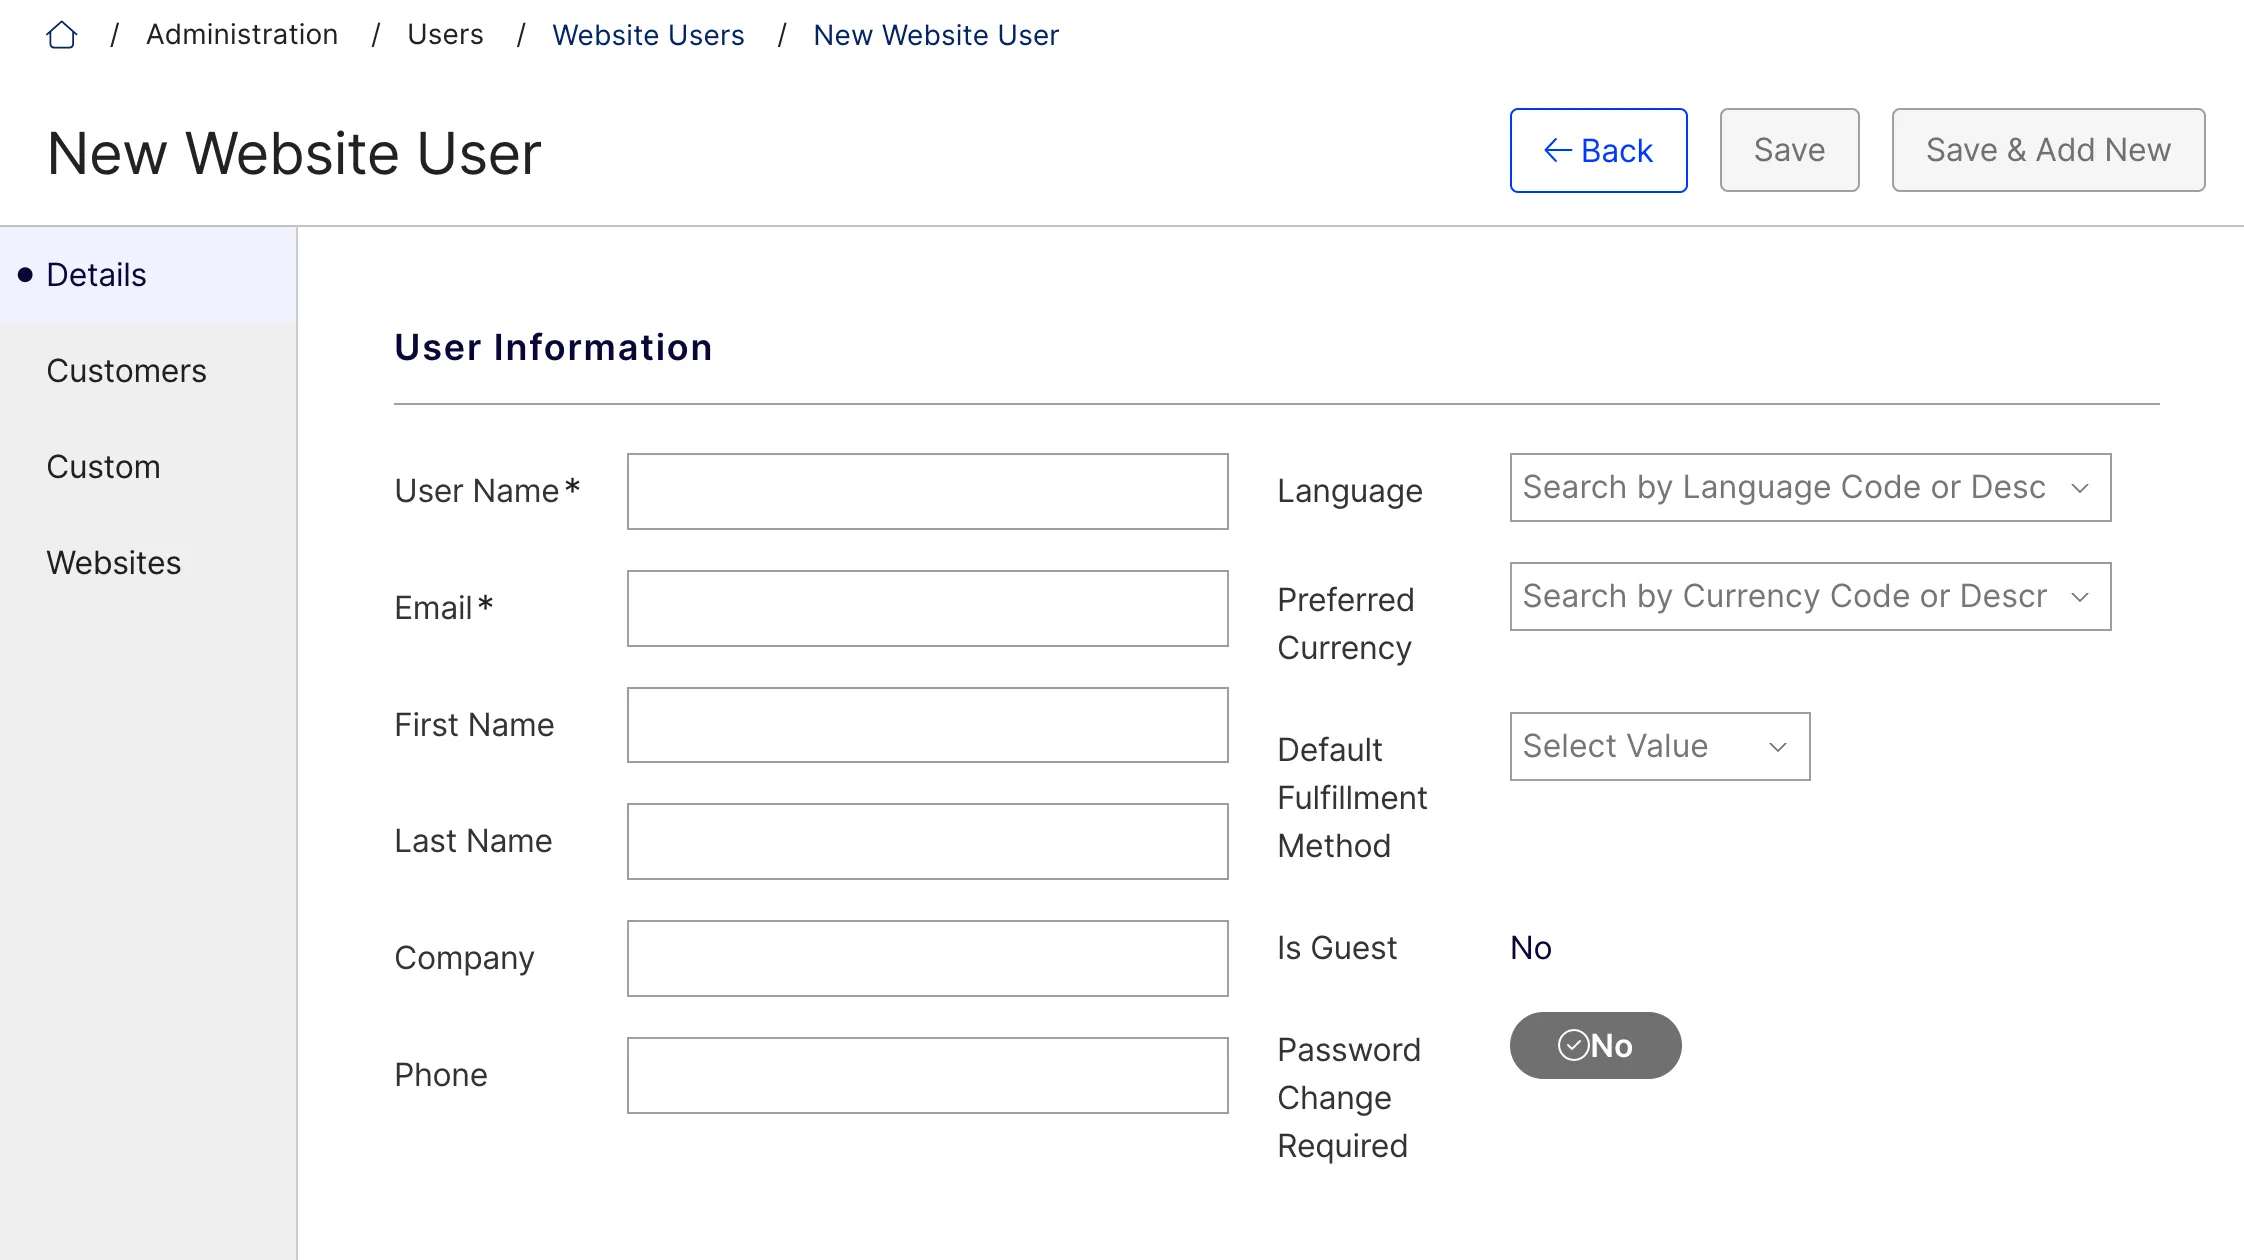Click New Website User breadcrumb link
The width and height of the screenshot is (2244, 1260).
[935, 35]
